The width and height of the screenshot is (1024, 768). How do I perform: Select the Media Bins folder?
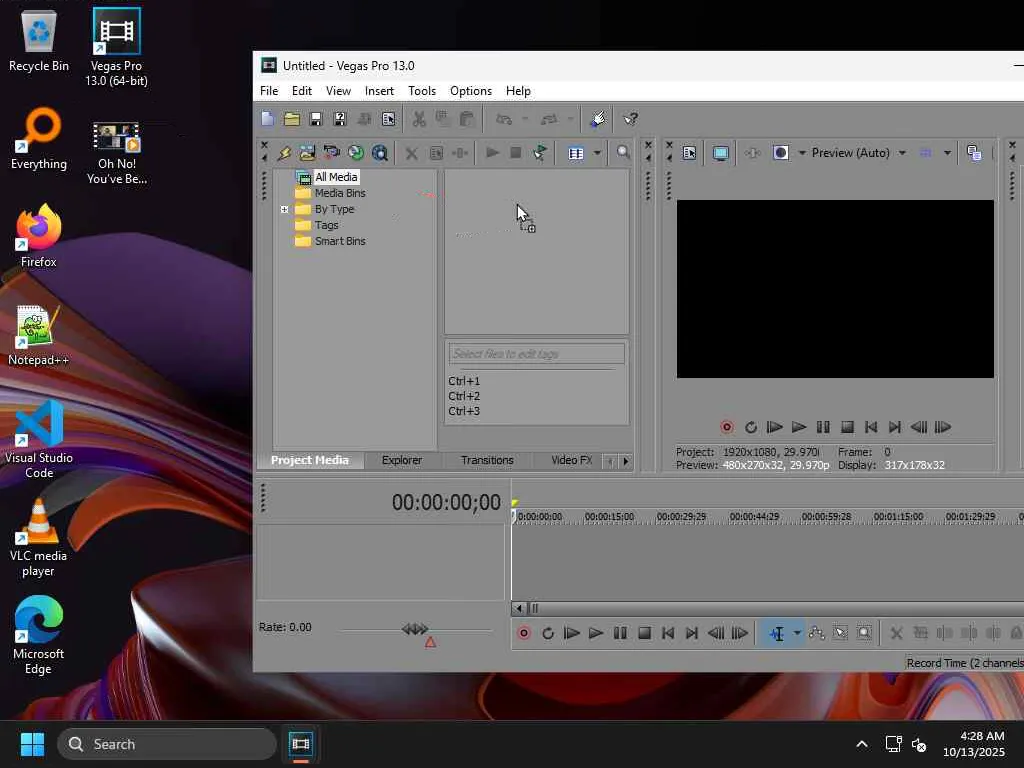point(340,193)
